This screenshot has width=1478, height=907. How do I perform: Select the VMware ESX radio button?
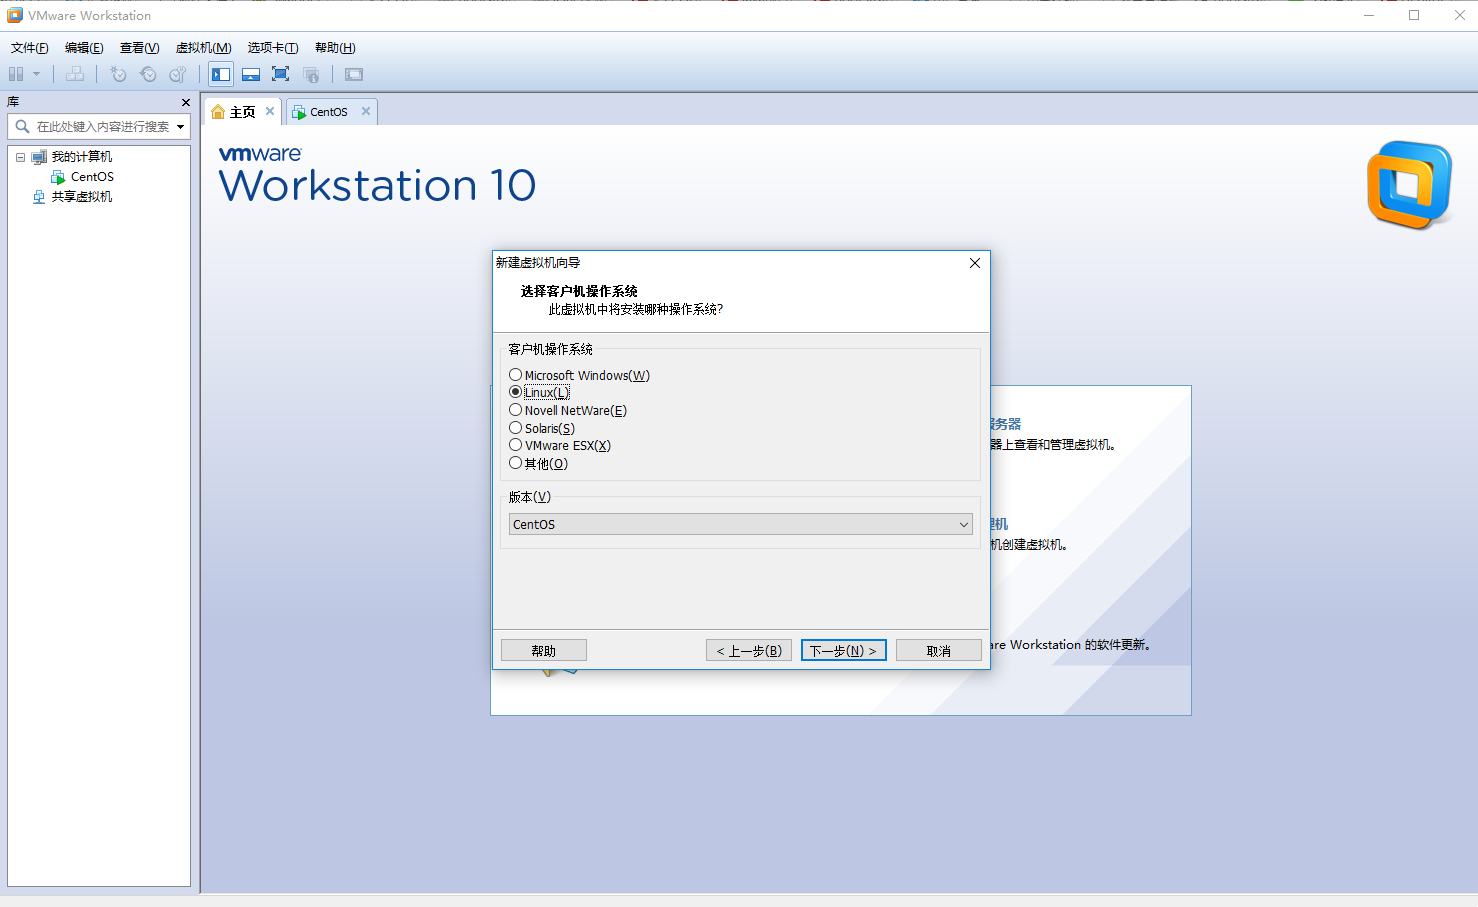(x=516, y=445)
